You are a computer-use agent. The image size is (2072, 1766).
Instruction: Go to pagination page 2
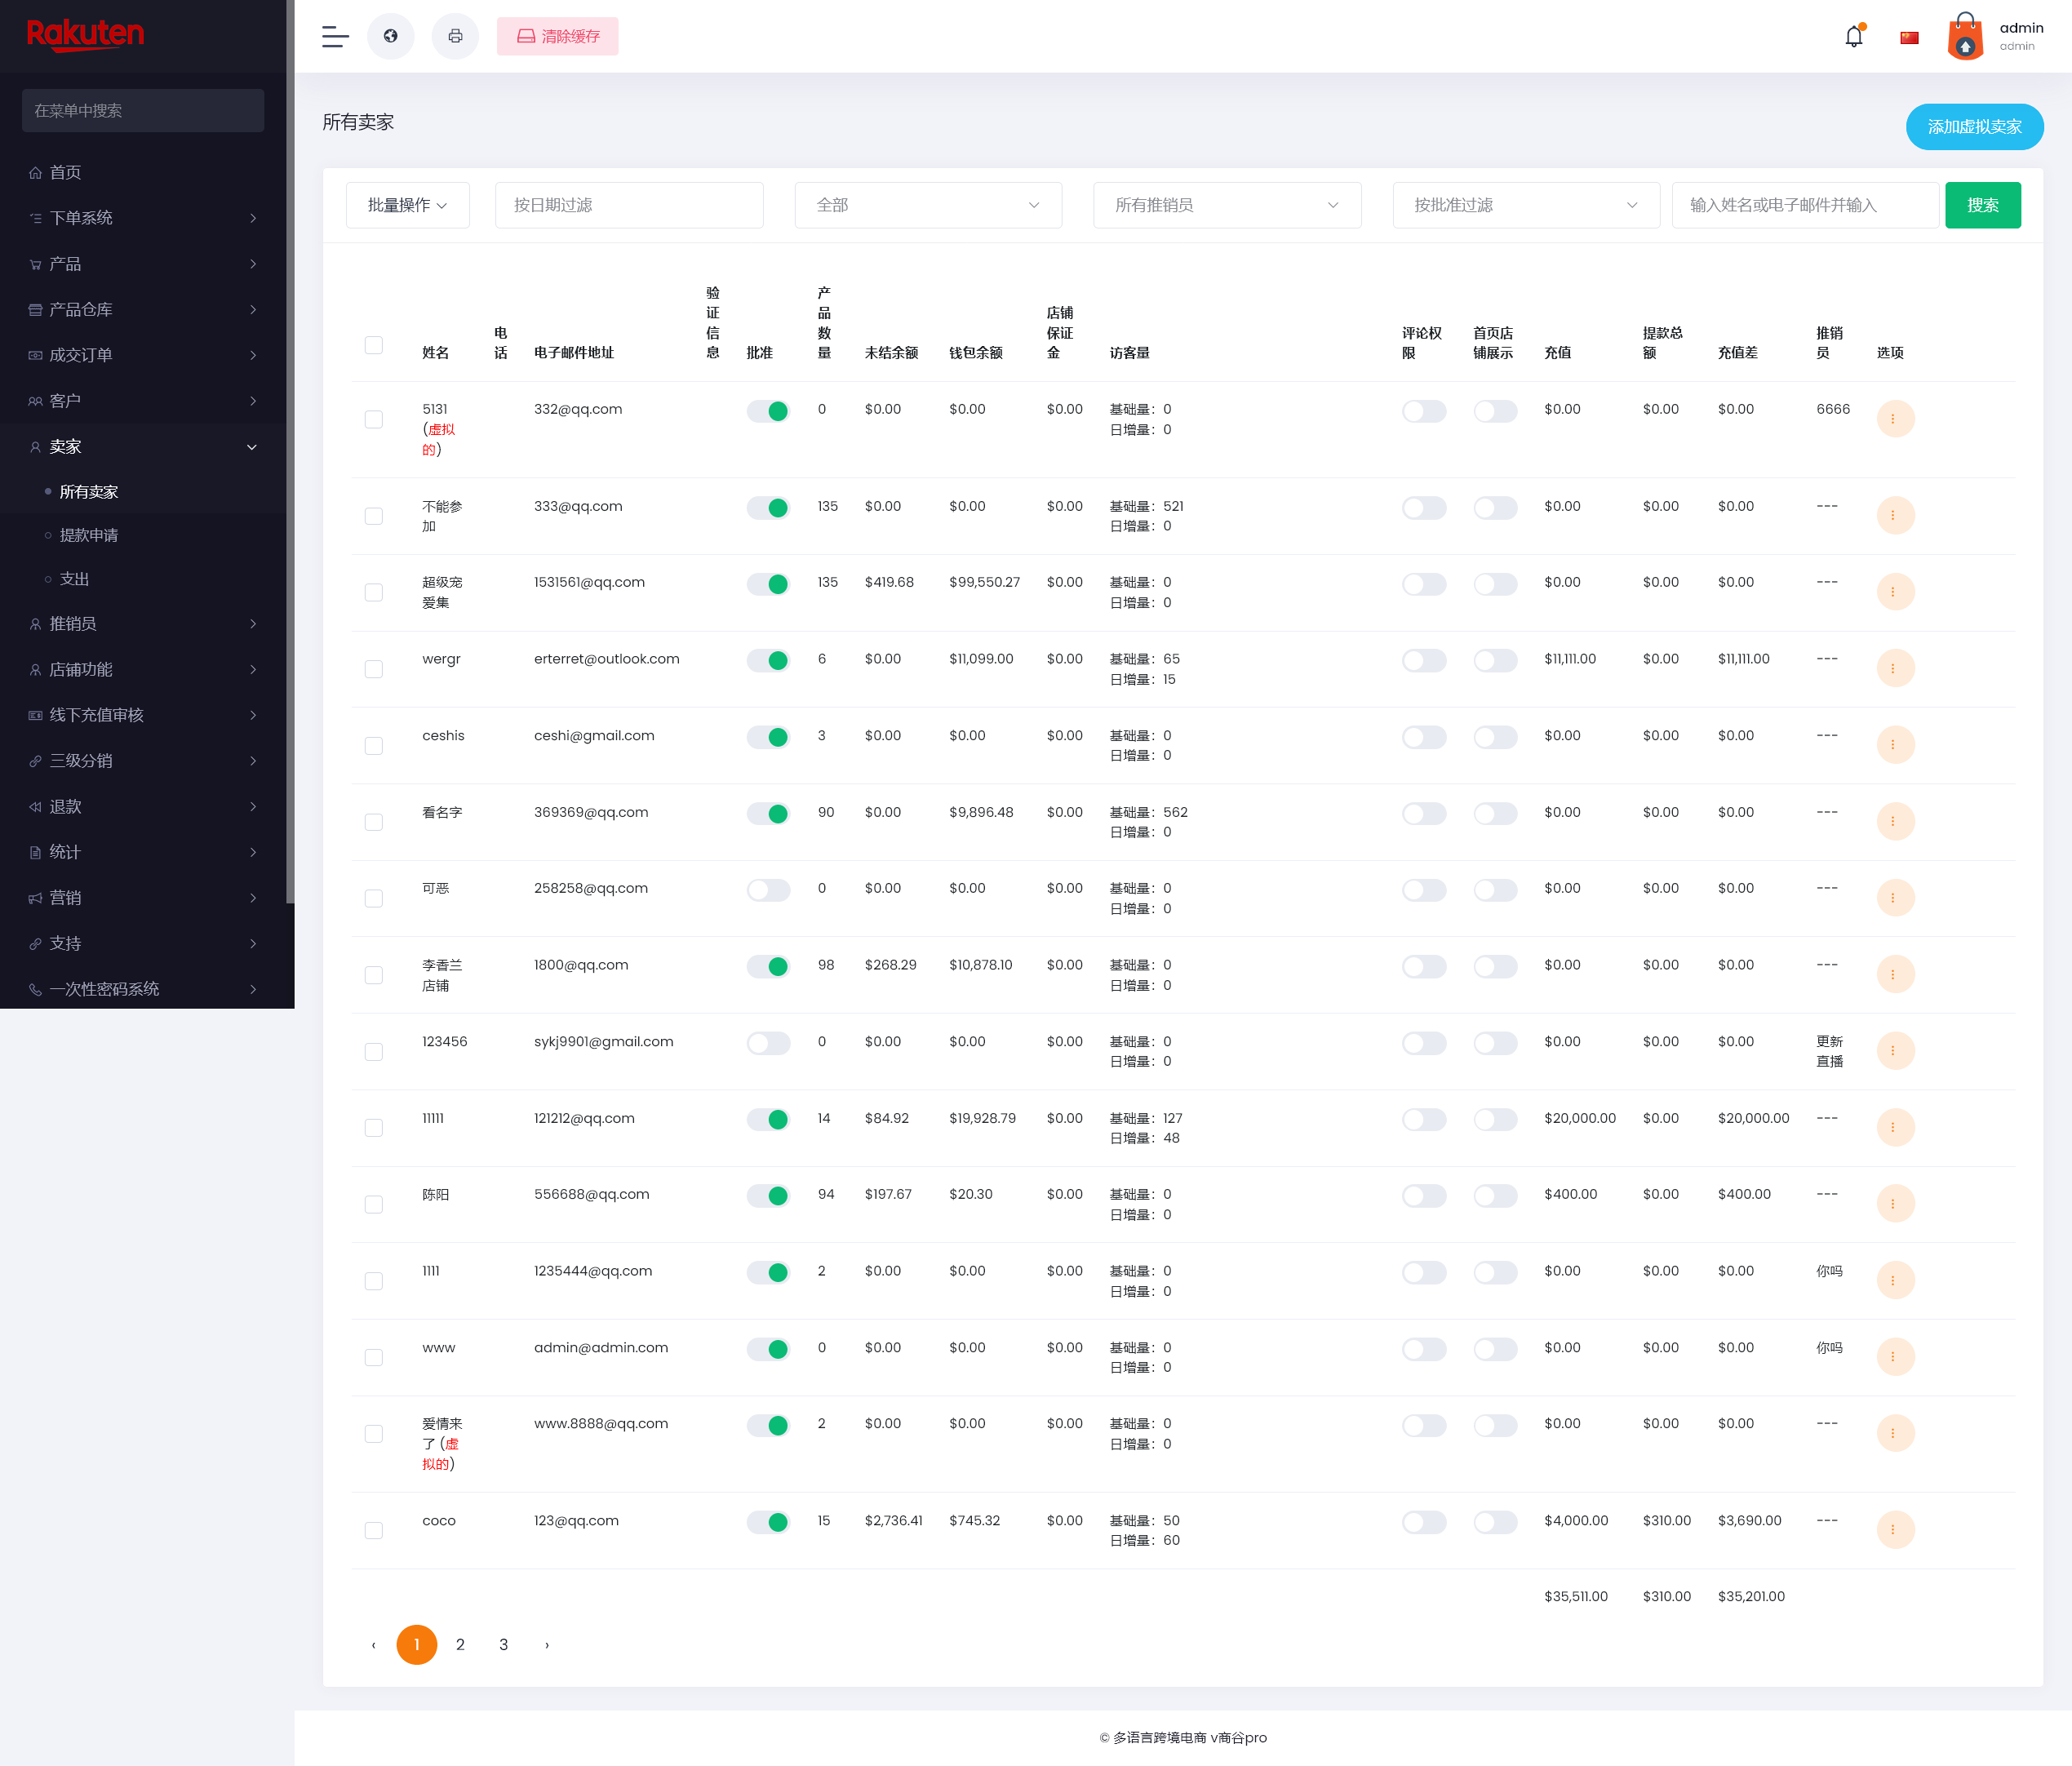pos(460,1644)
